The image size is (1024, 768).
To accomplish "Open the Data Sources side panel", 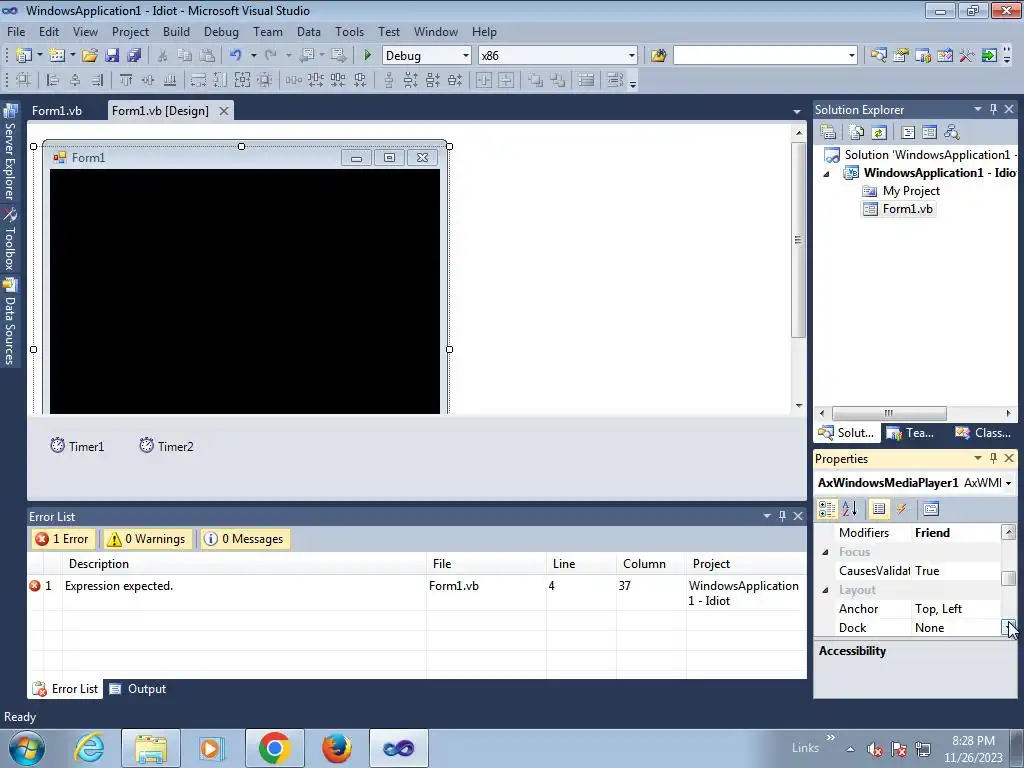I will click(x=10, y=321).
